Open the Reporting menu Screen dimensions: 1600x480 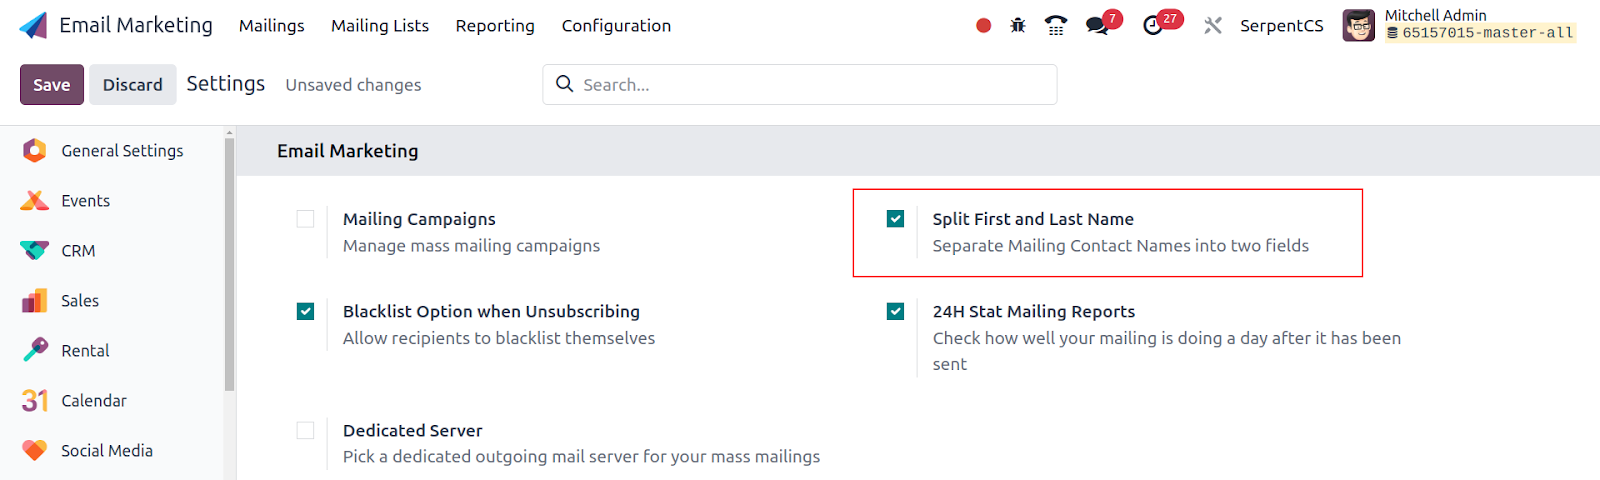[495, 26]
